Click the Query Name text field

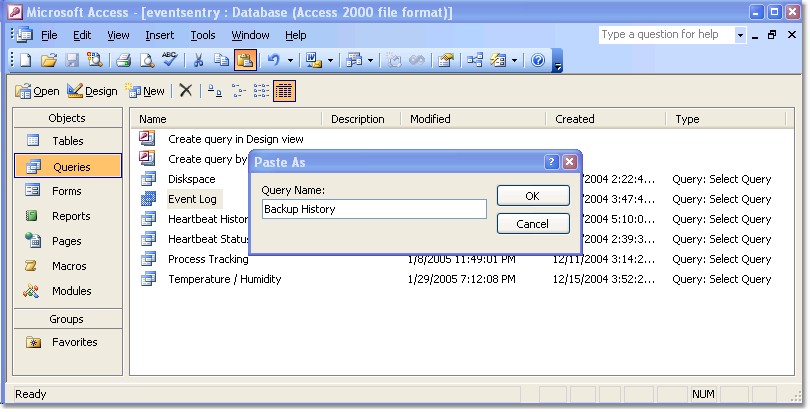click(374, 209)
